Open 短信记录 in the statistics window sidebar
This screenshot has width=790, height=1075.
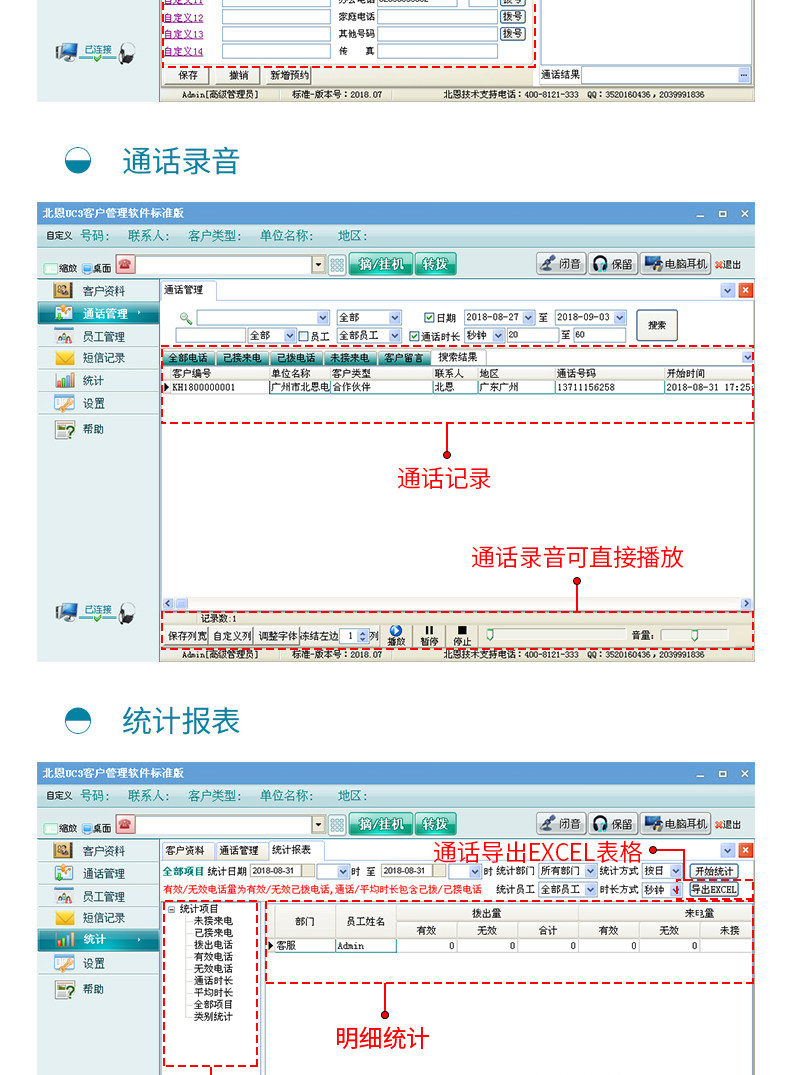pyautogui.click(x=98, y=918)
